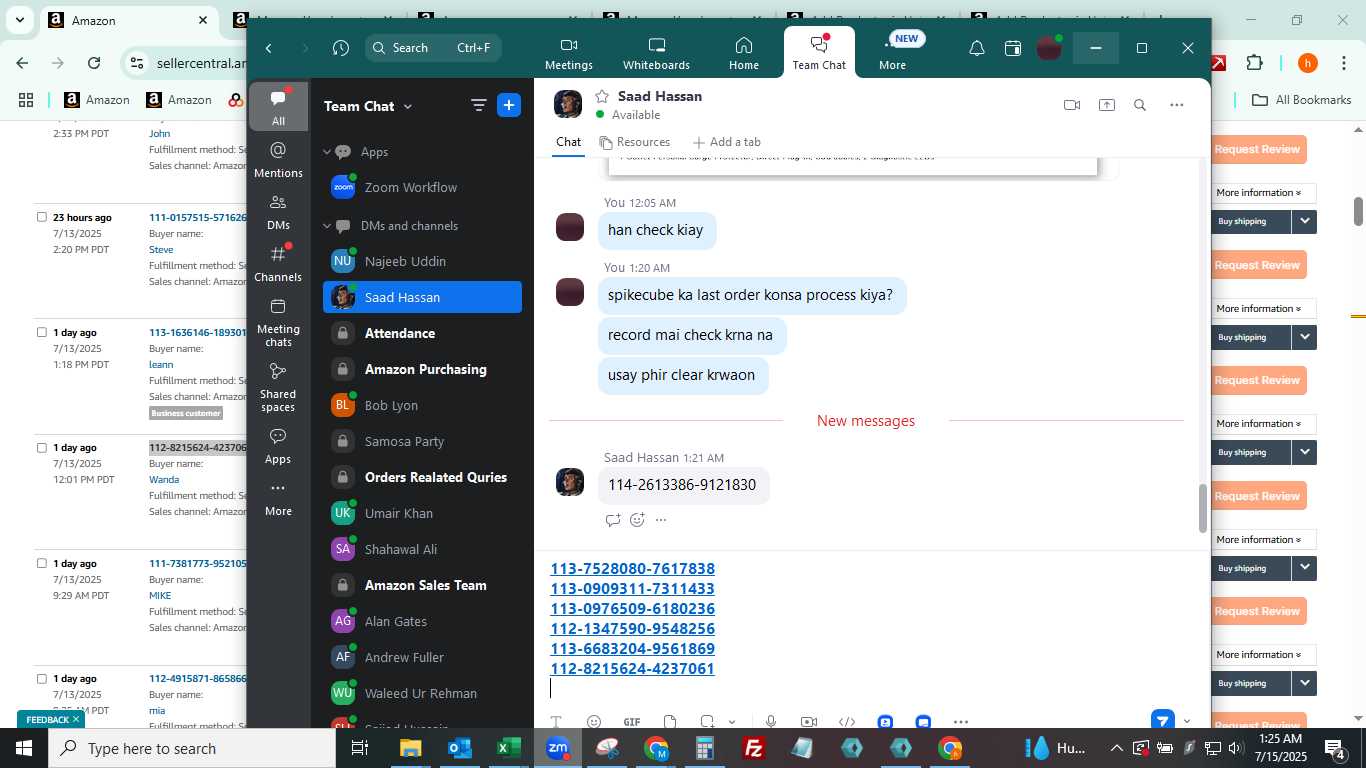Open Bob Lyon chat

click(422, 405)
